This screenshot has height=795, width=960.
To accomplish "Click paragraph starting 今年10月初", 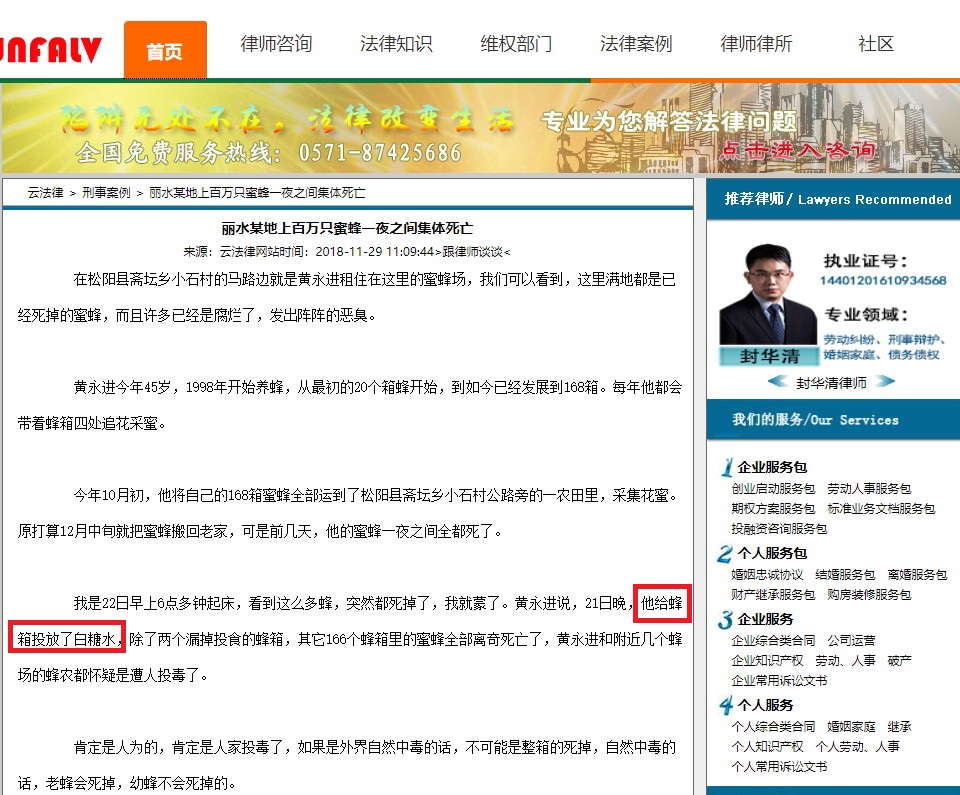I will pyautogui.click(x=349, y=513).
